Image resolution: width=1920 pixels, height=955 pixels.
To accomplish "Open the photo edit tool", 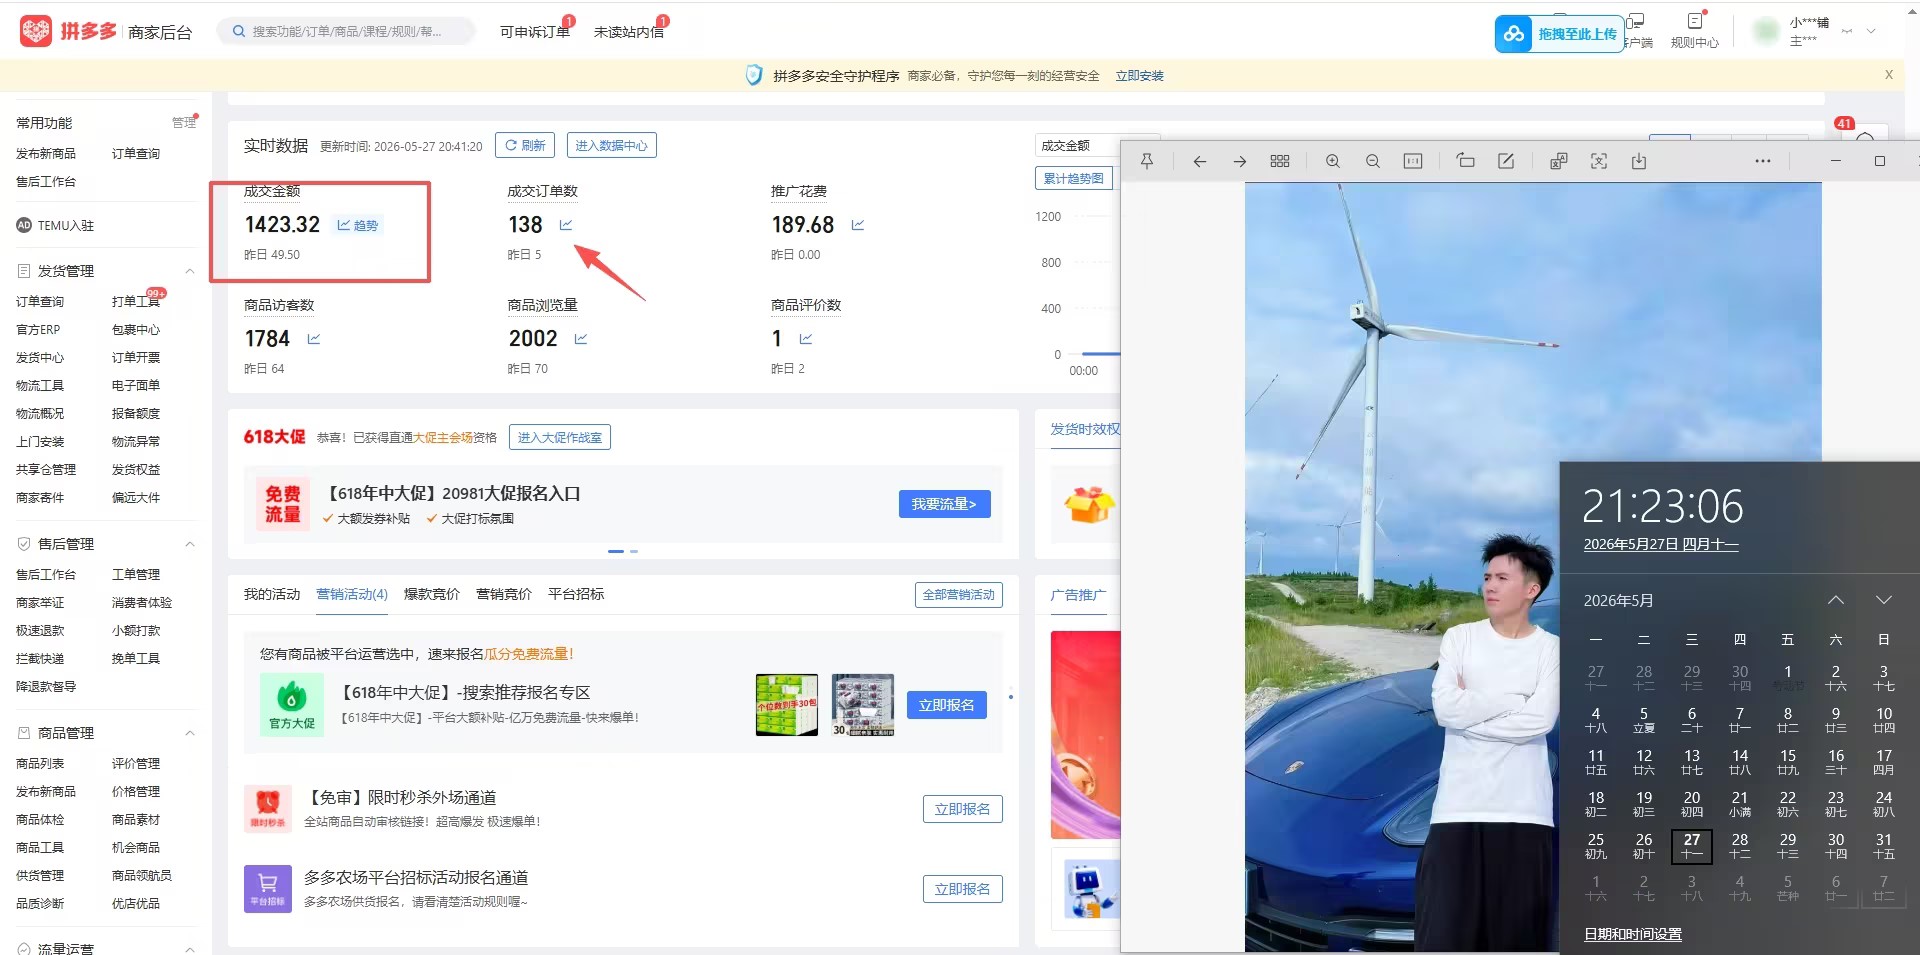I will [1505, 161].
